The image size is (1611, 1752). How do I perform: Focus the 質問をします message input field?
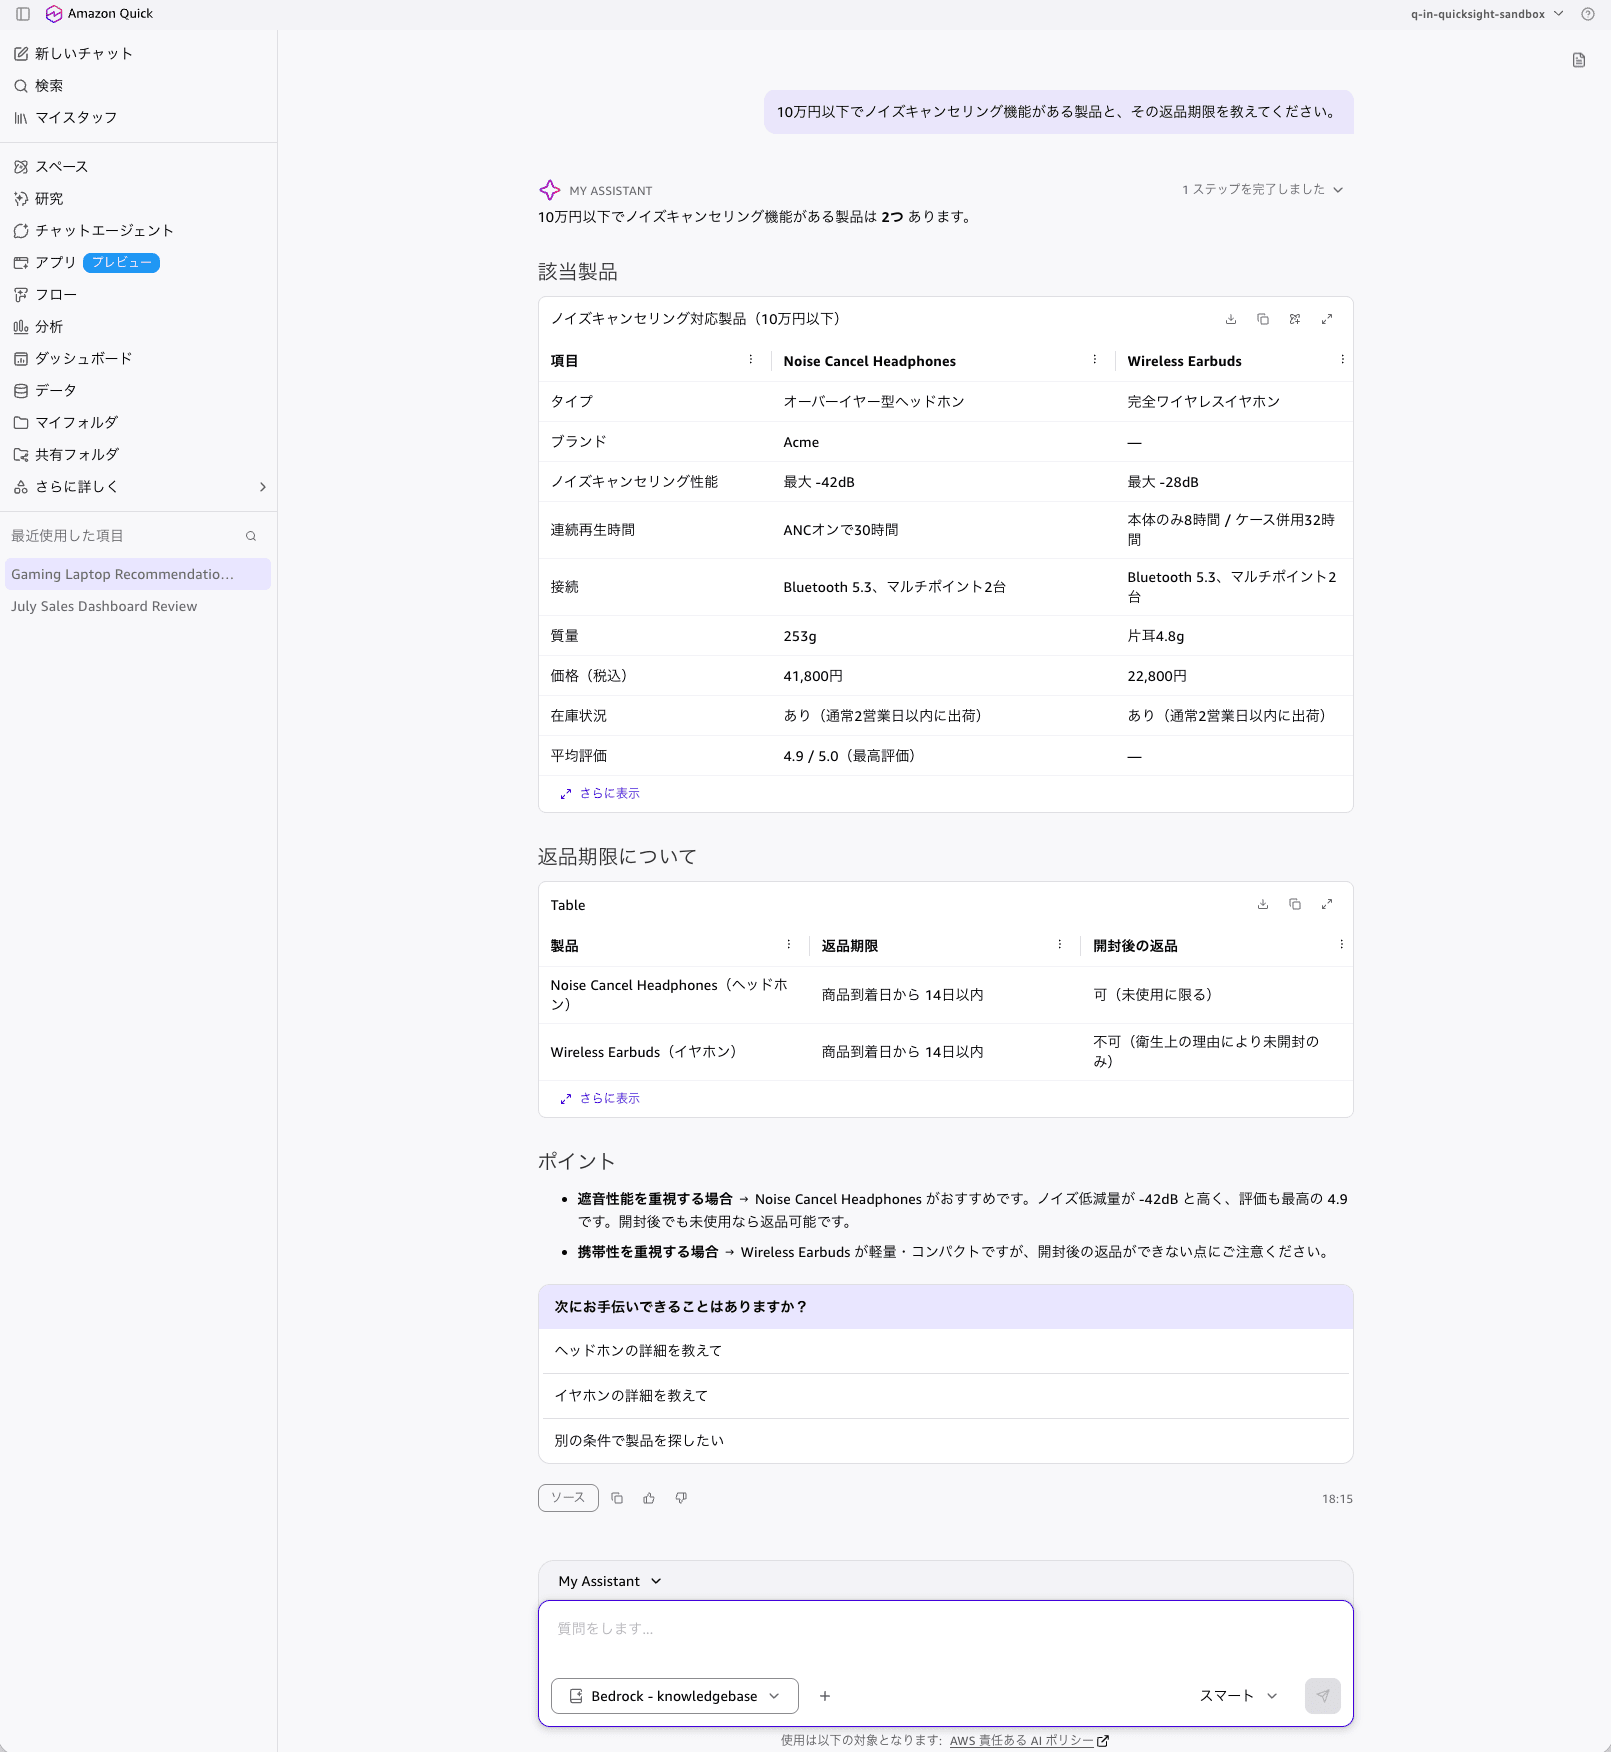click(x=946, y=1630)
